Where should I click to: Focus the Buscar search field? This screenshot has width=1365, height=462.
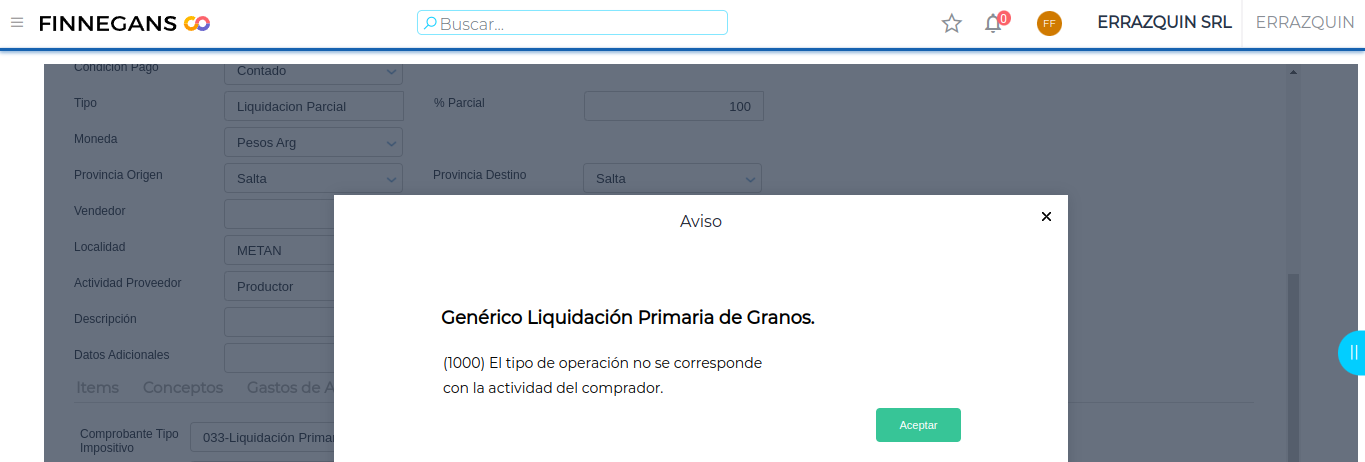point(580,23)
